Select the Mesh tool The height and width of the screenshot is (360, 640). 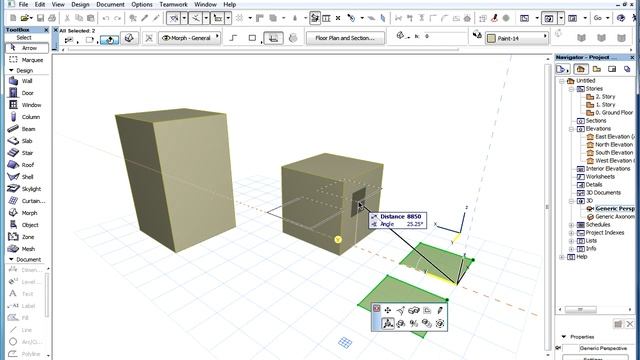pos(27,249)
